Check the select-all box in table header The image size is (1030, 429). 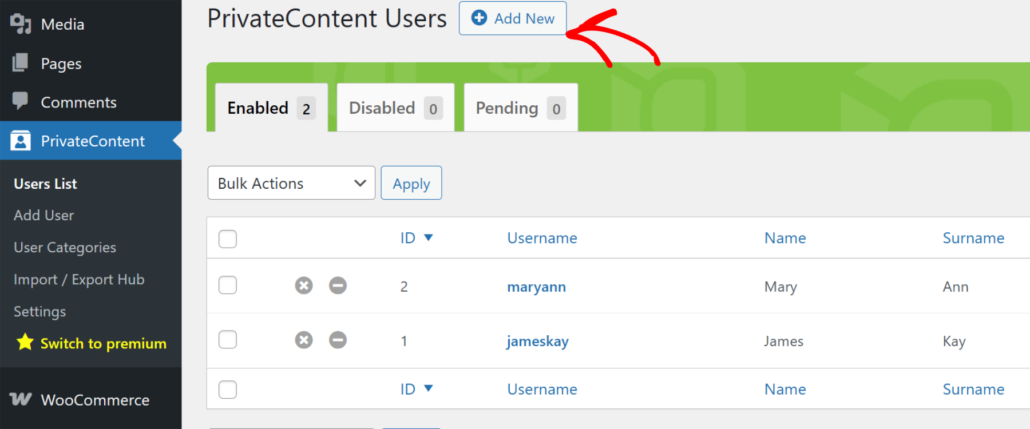(227, 239)
